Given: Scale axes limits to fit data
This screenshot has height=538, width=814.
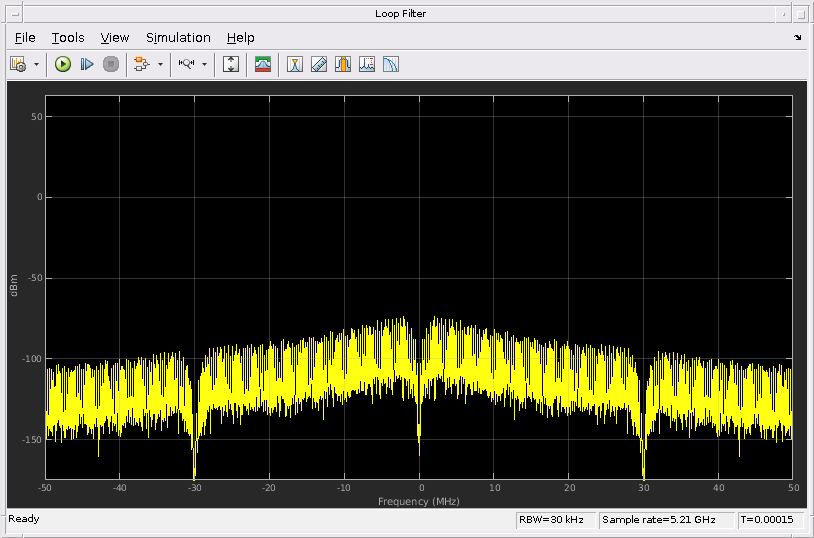Looking at the screenshot, I should [x=231, y=64].
